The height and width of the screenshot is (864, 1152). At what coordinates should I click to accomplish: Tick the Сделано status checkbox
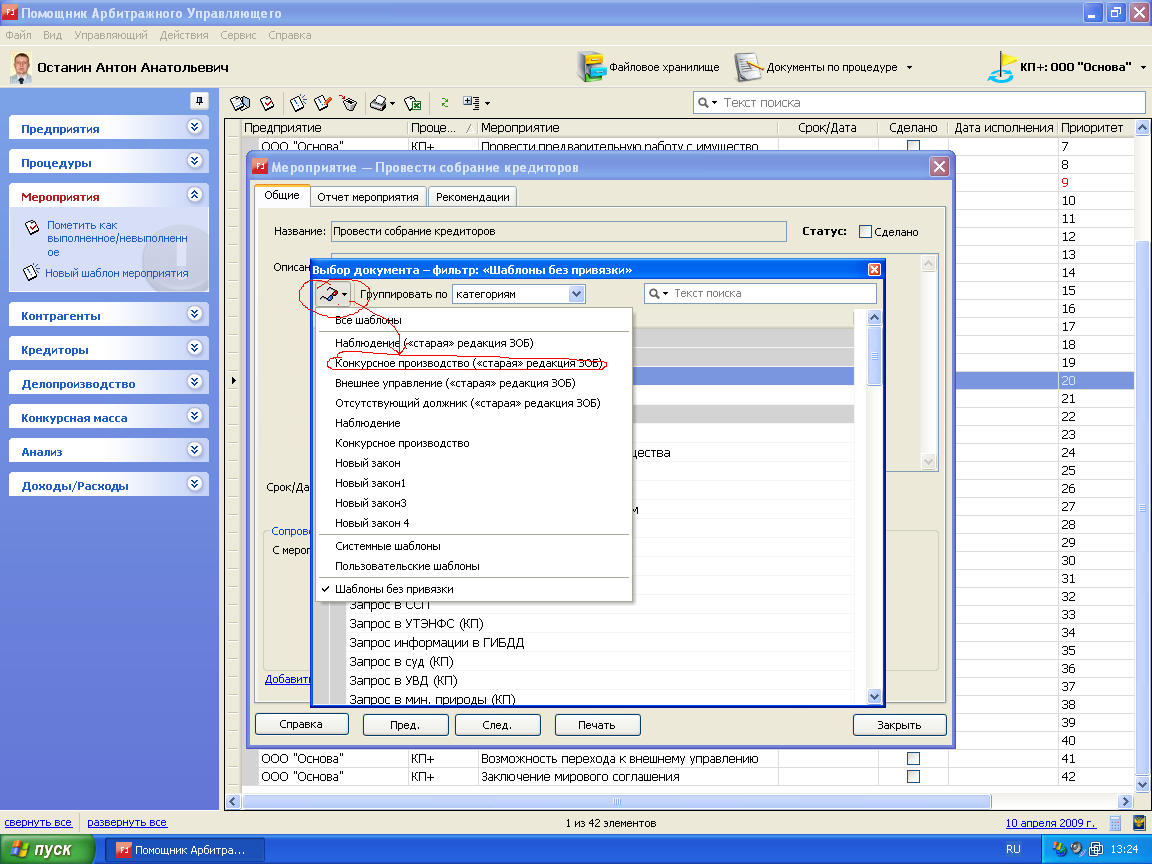[x=865, y=232]
